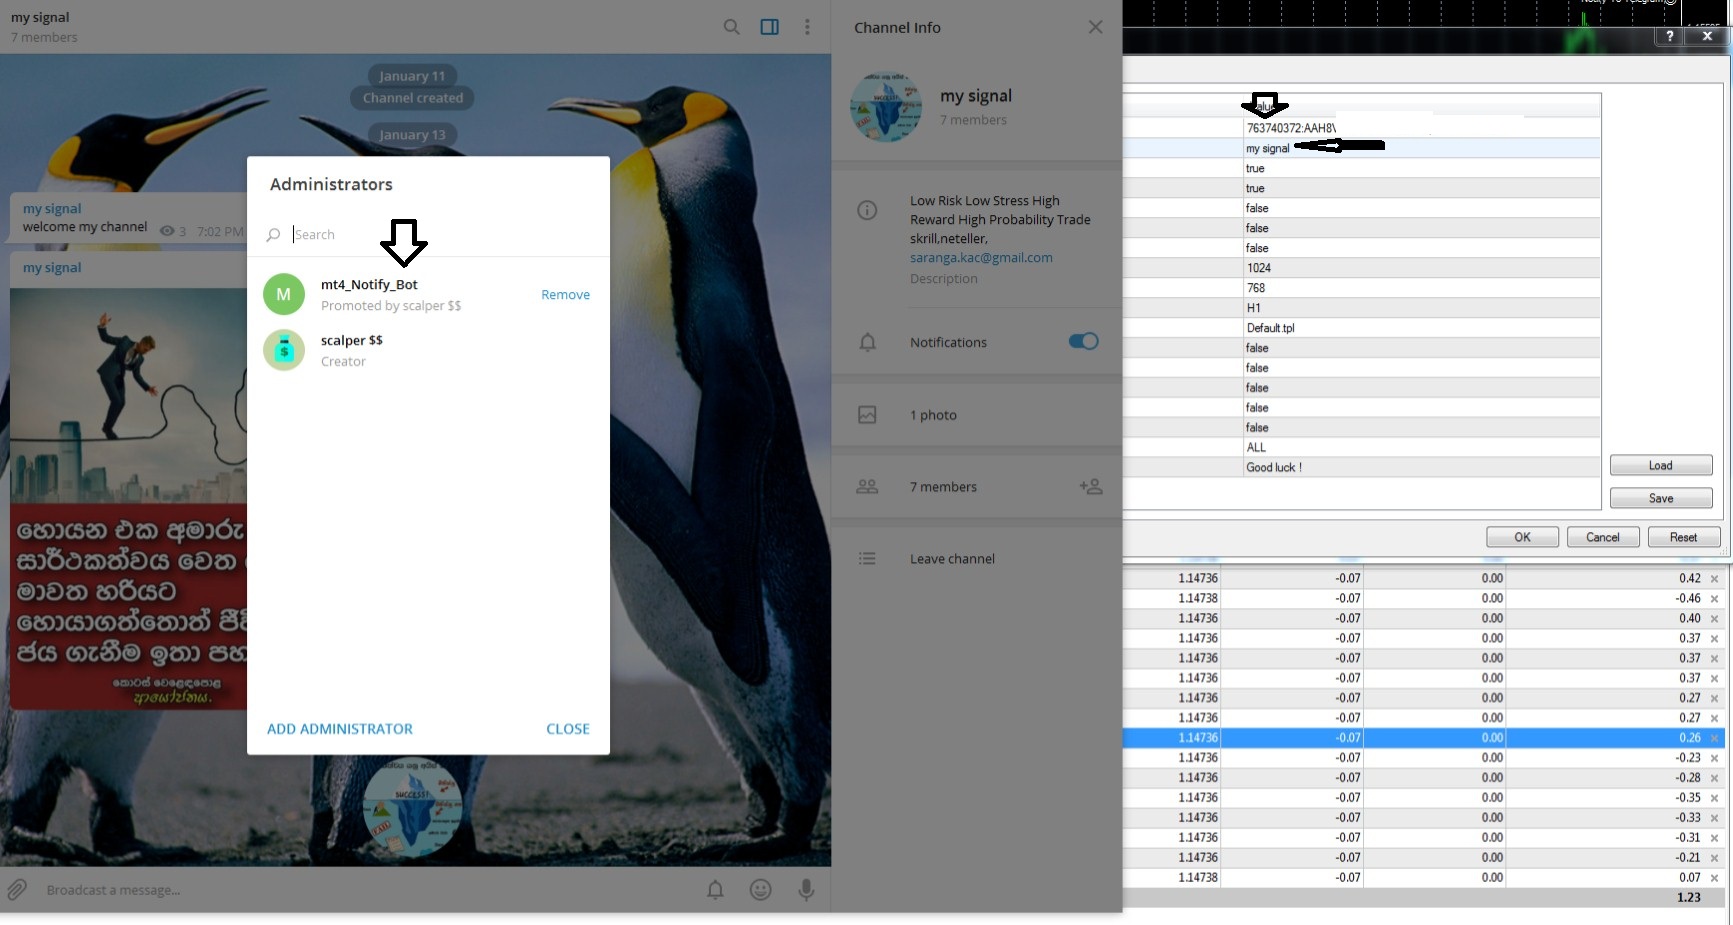Screen dimensions: 1733x925
Task: Click the info circle icon beside description
Action: point(867,210)
